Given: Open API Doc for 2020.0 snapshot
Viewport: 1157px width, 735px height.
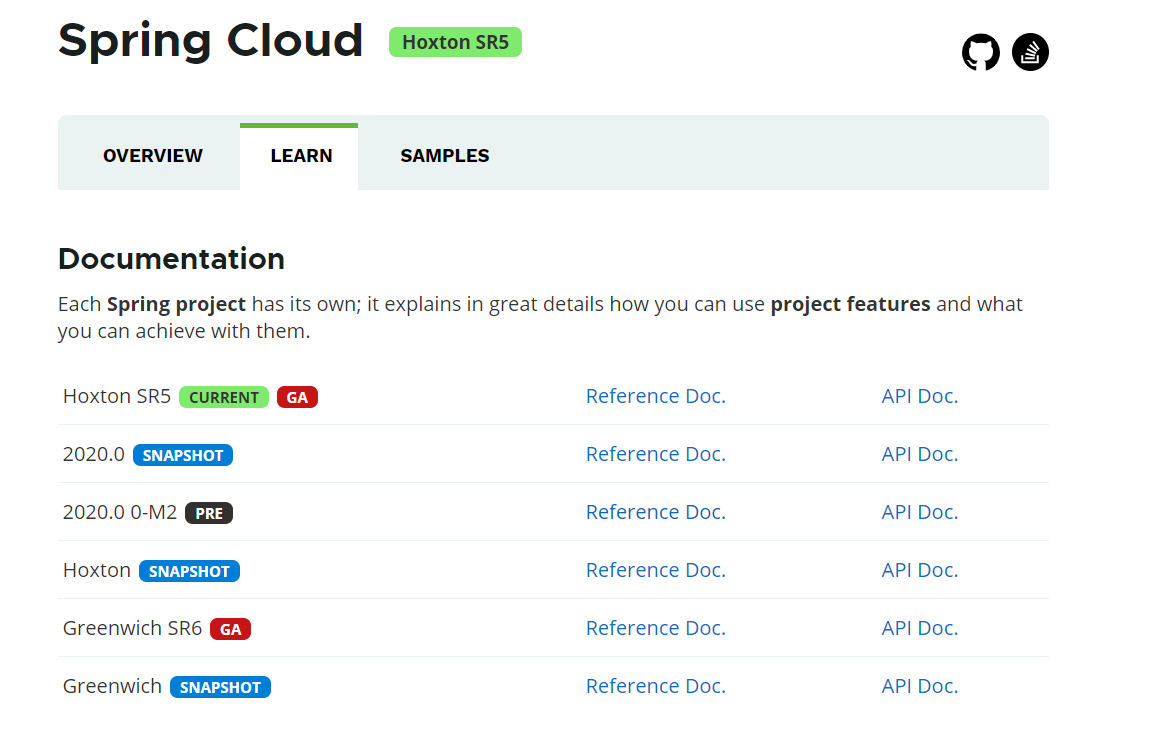Looking at the screenshot, I should [919, 454].
